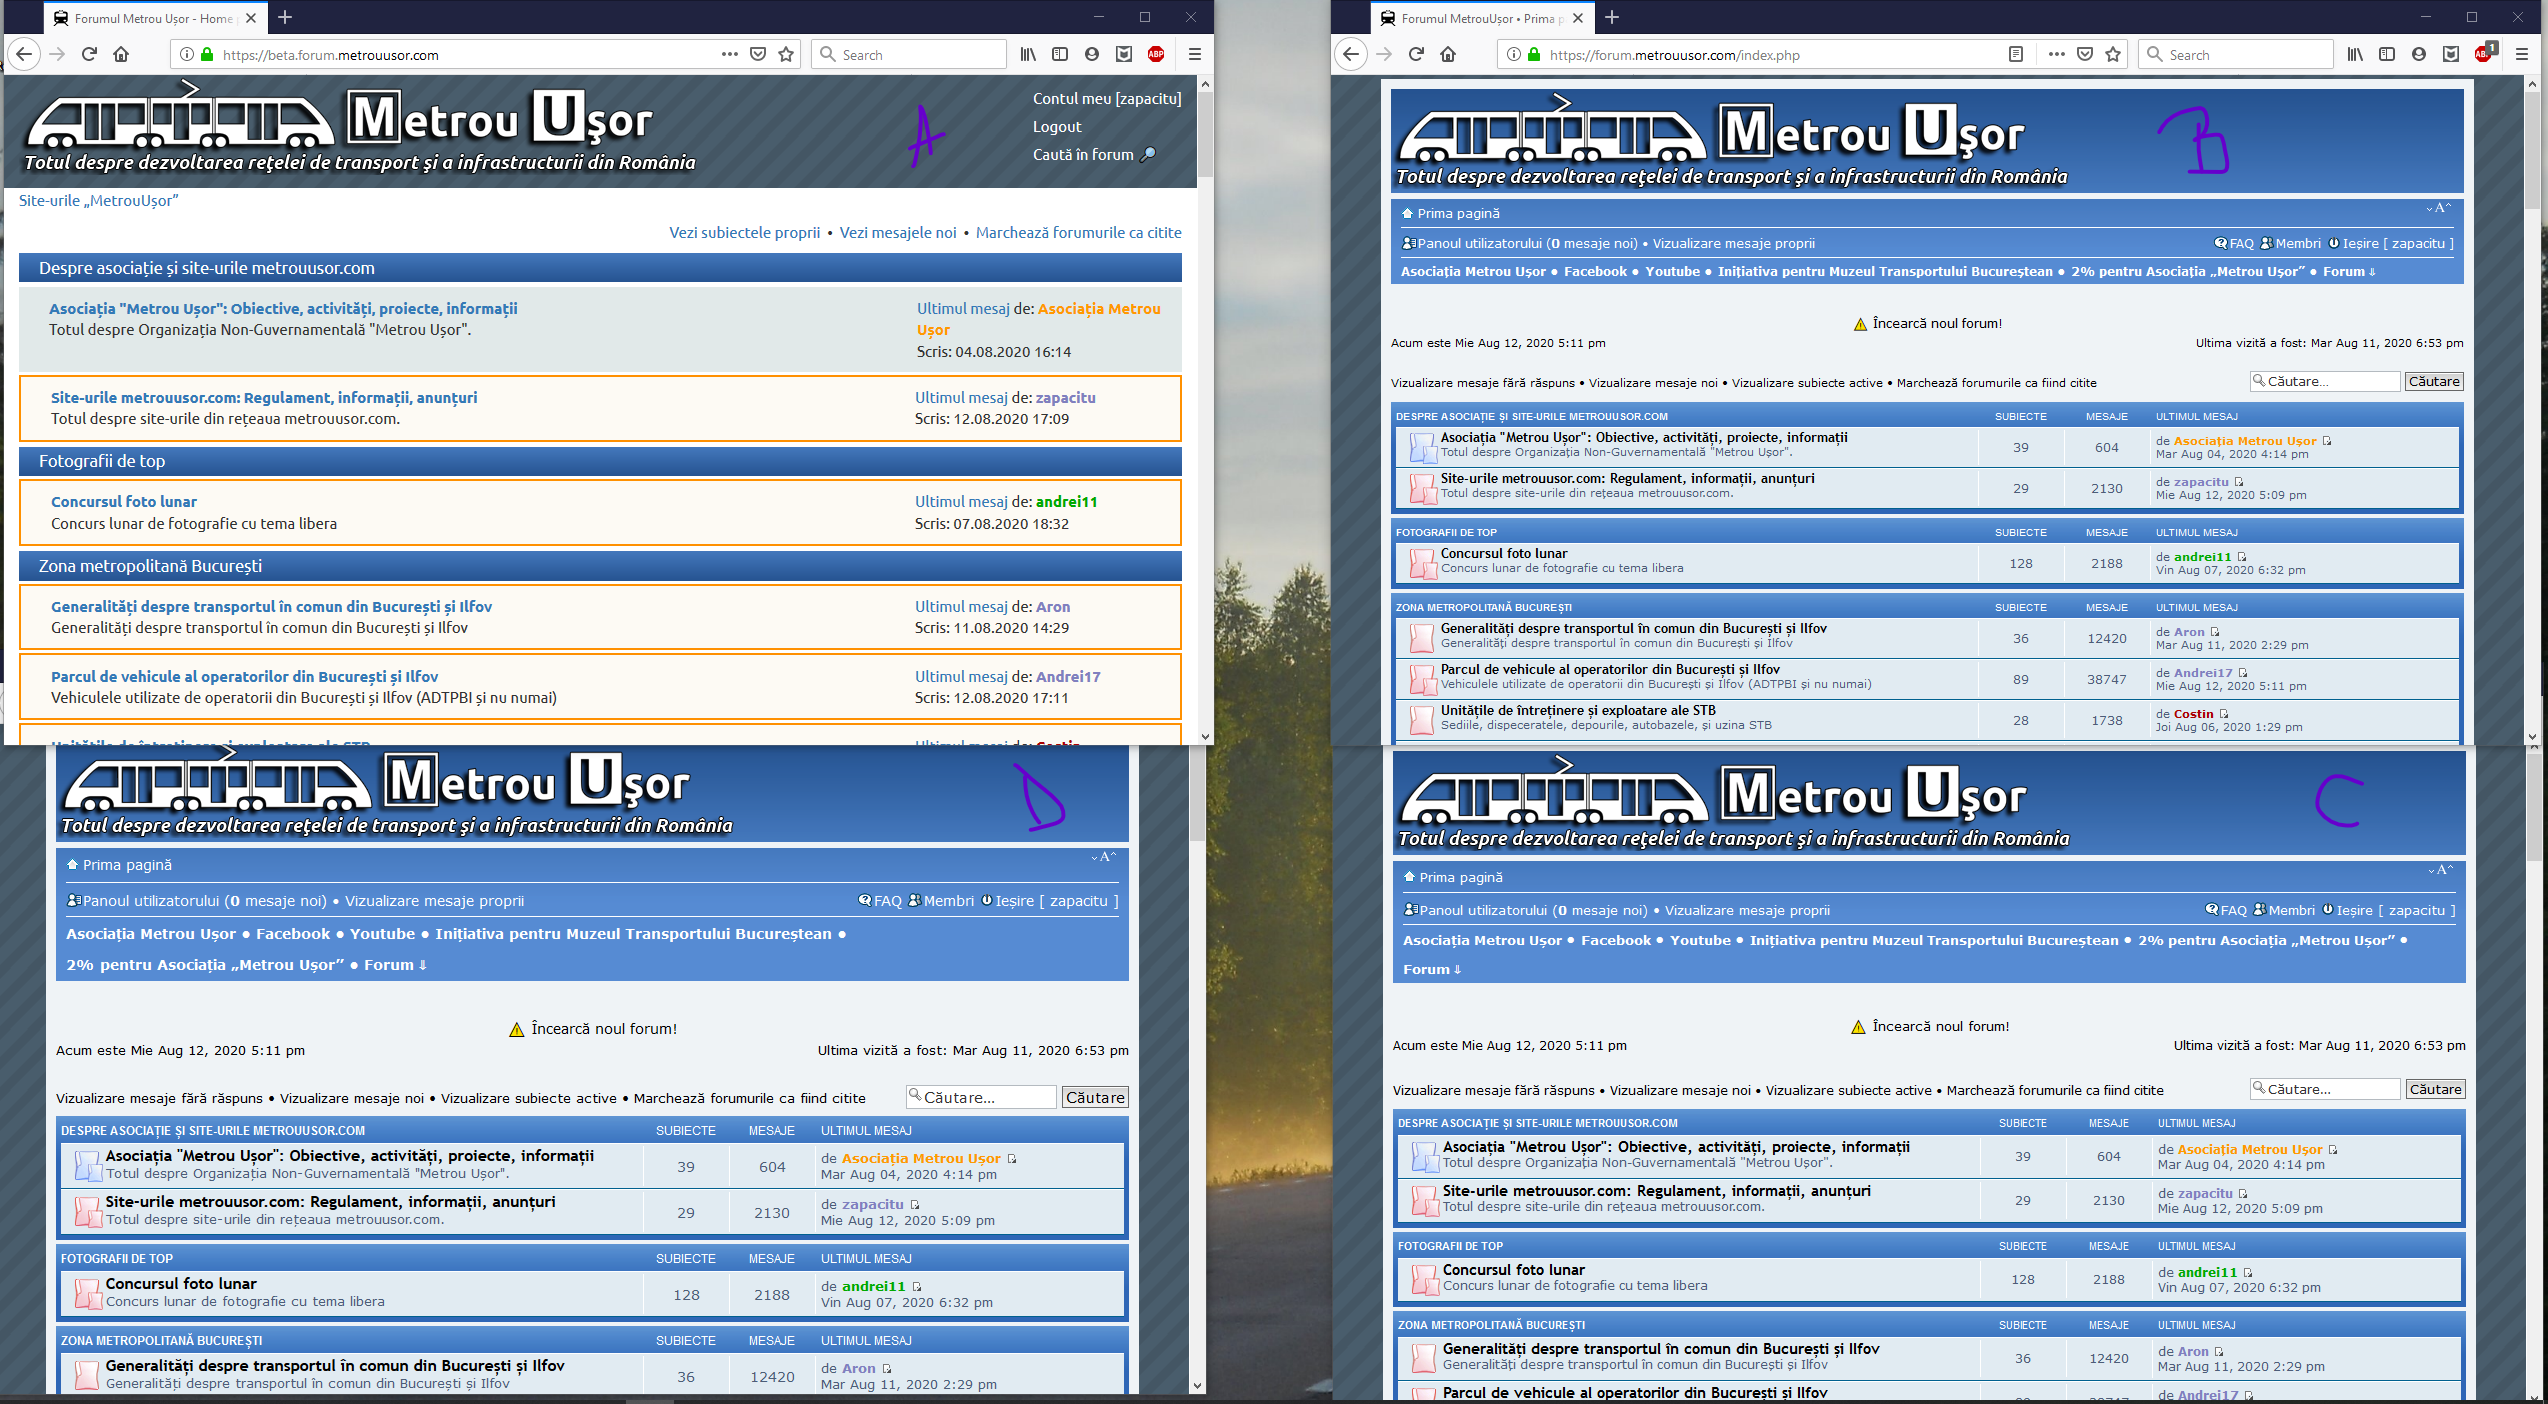Show site information for forum.metrouusor.com/index.php
The width and height of the screenshot is (2548, 1404).
1514,54
